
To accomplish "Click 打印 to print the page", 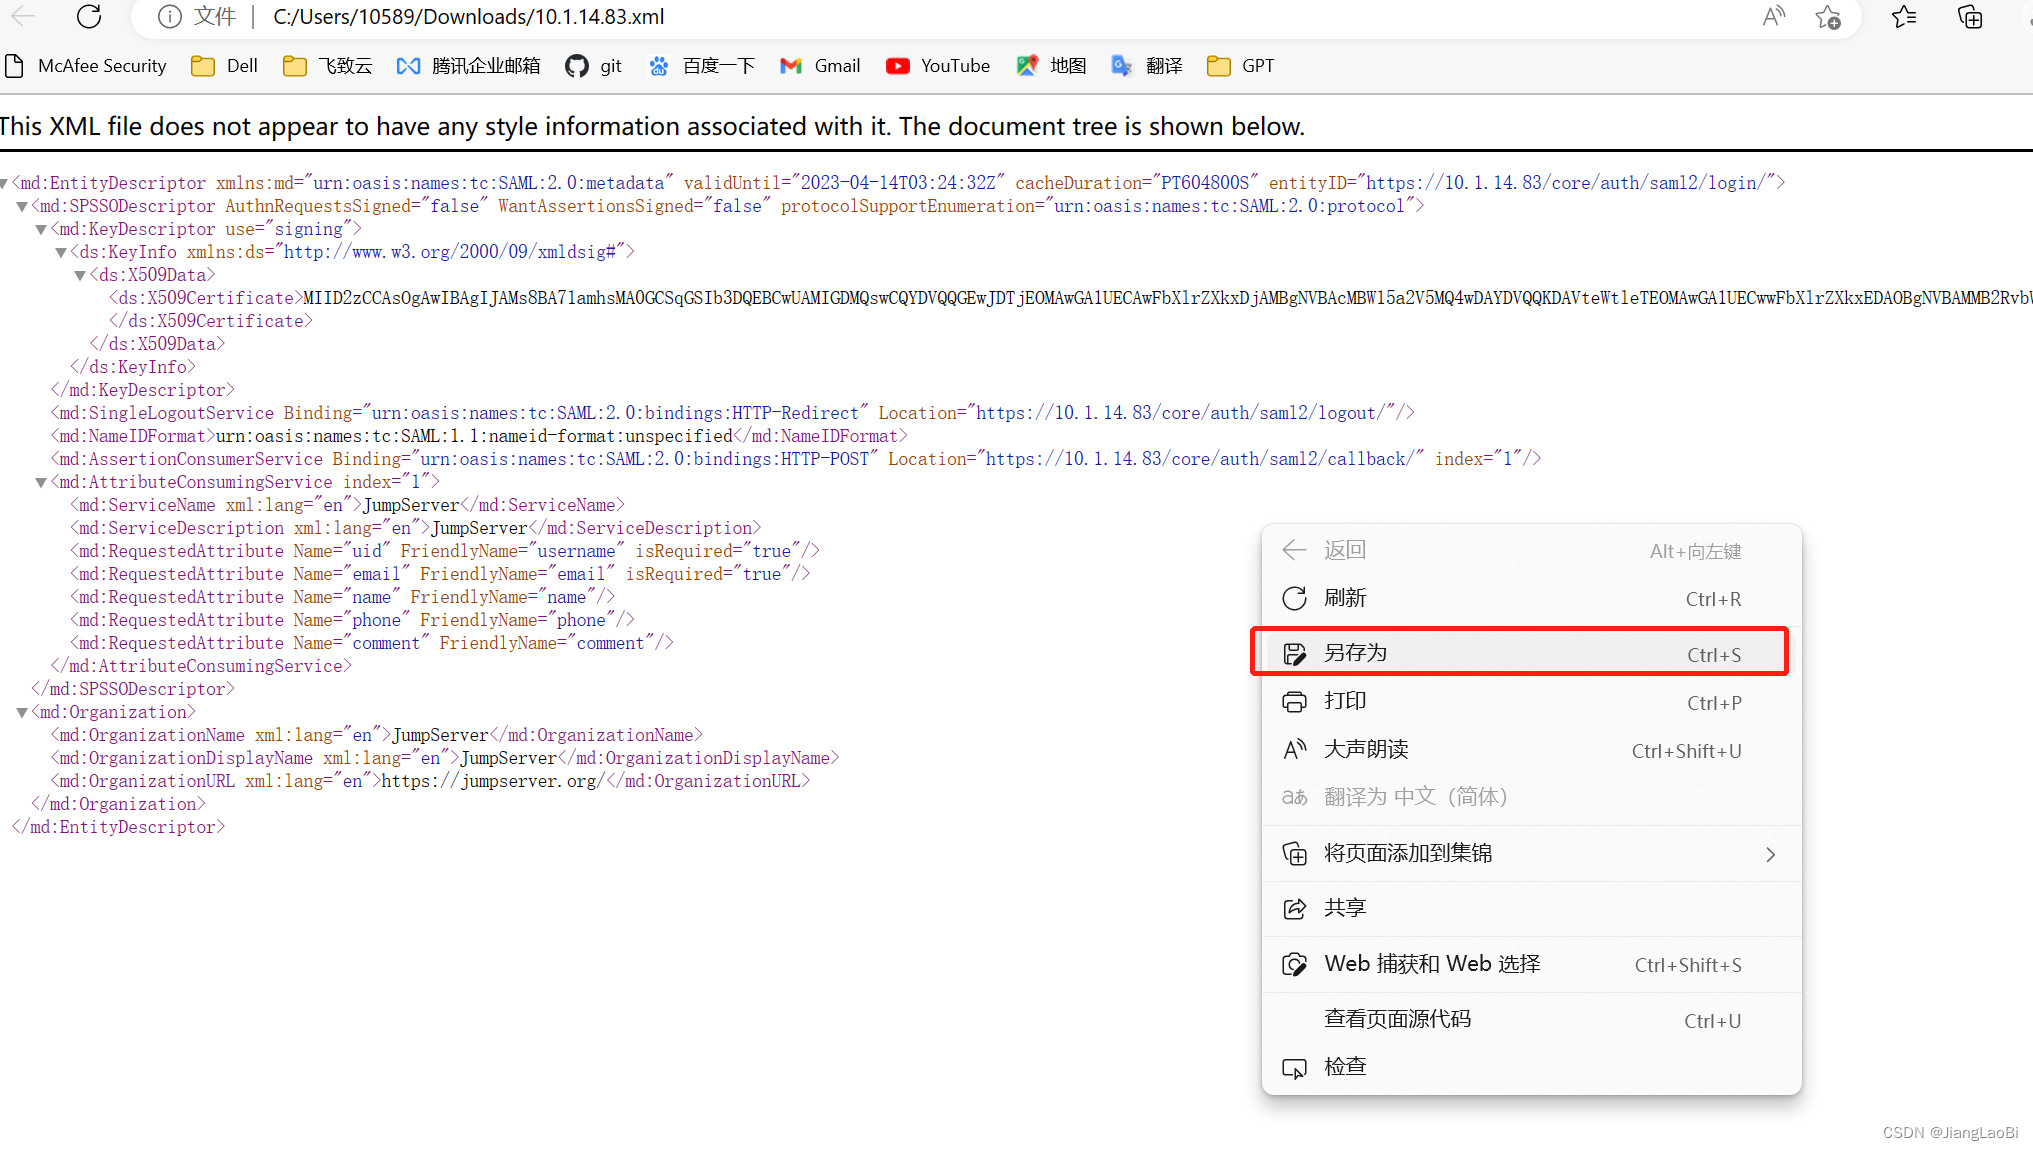I will click(1344, 700).
